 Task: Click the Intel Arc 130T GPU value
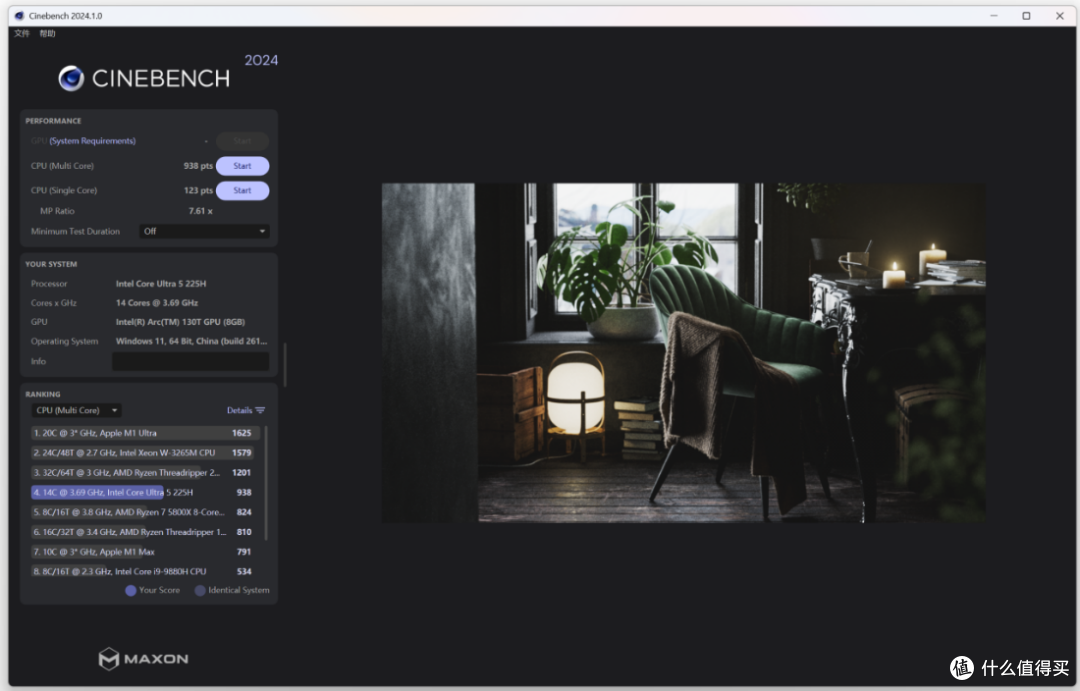(180, 322)
